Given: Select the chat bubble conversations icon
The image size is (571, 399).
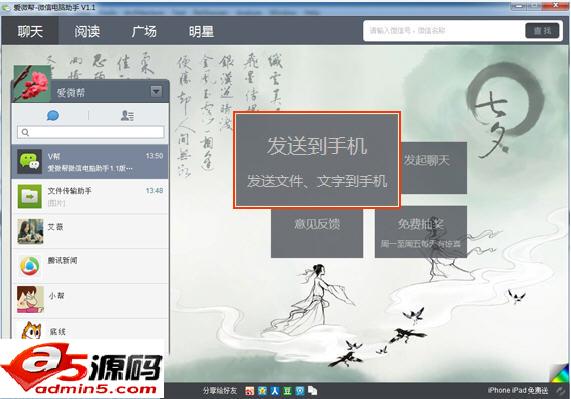Looking at the screenshot, I should click(53, 116).
